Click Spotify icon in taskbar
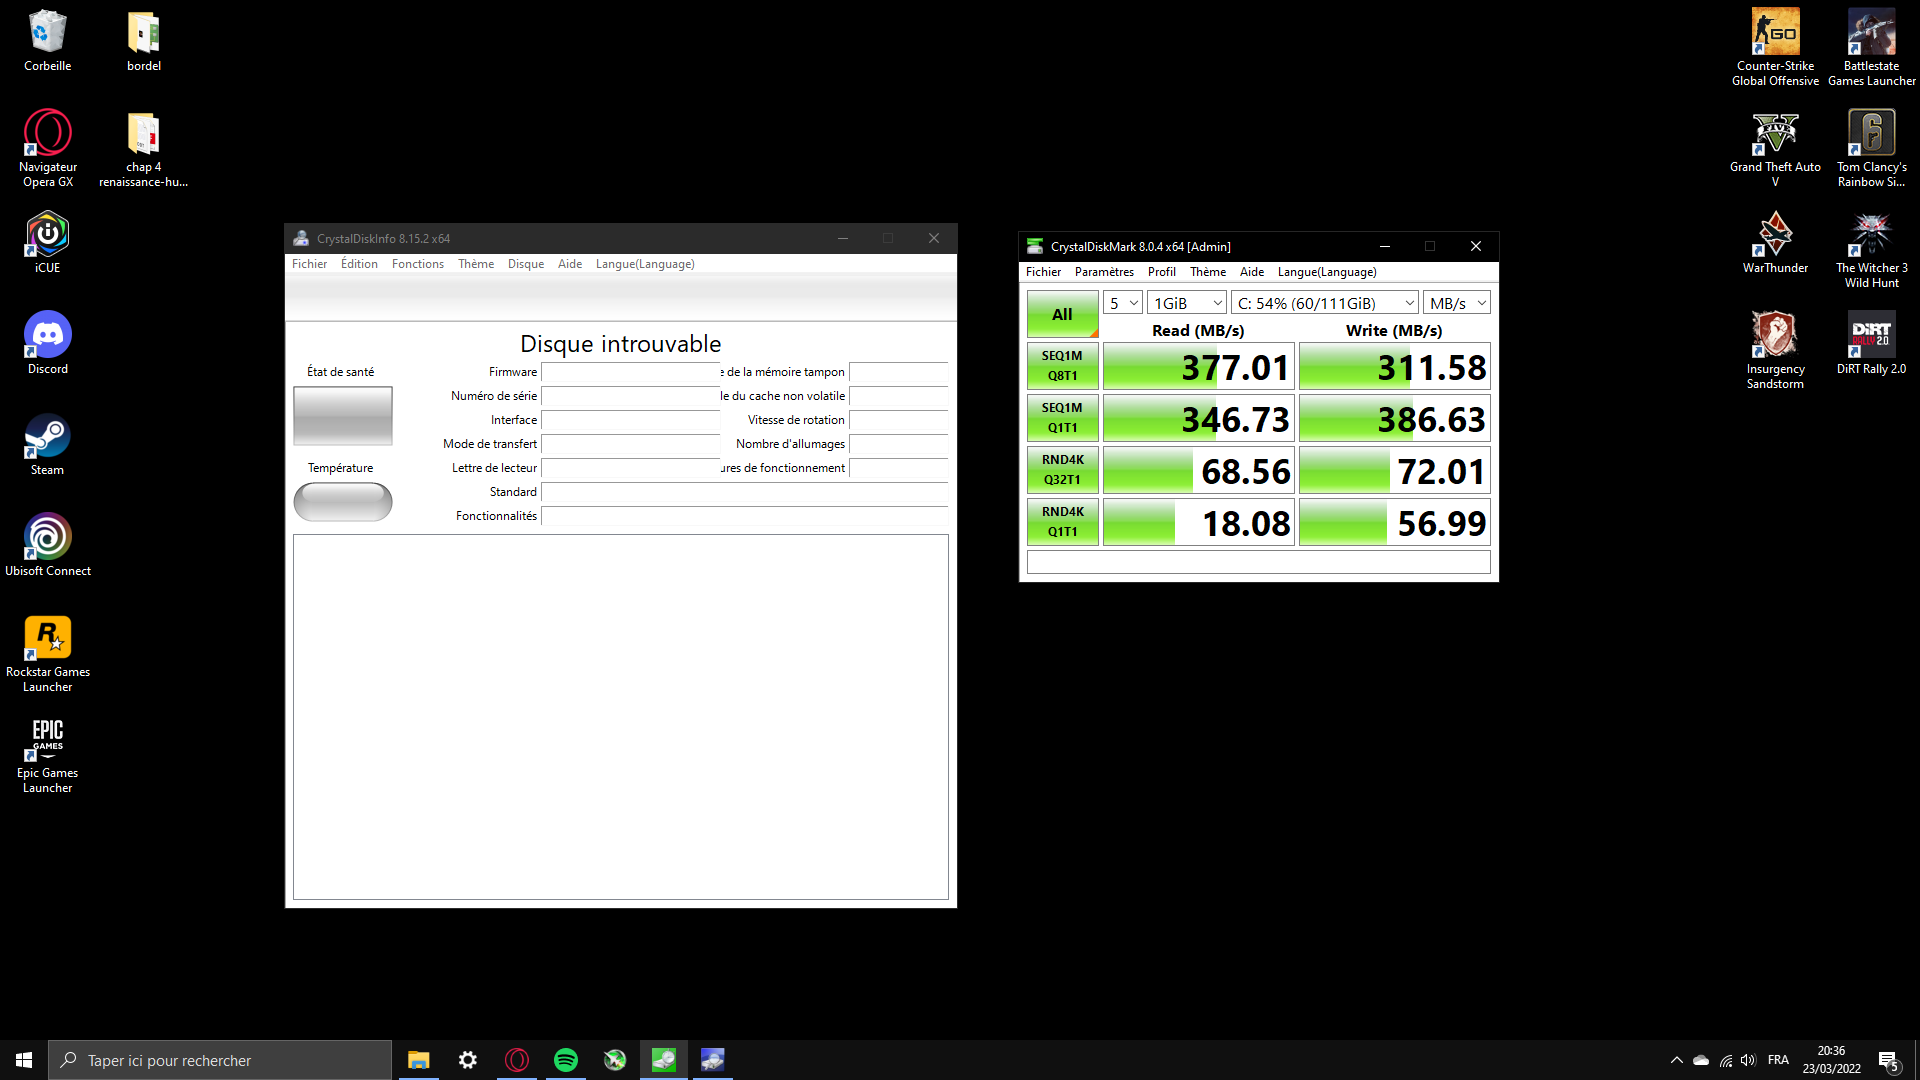This screenshot has width=1920, height=1080. [566, 1060]
